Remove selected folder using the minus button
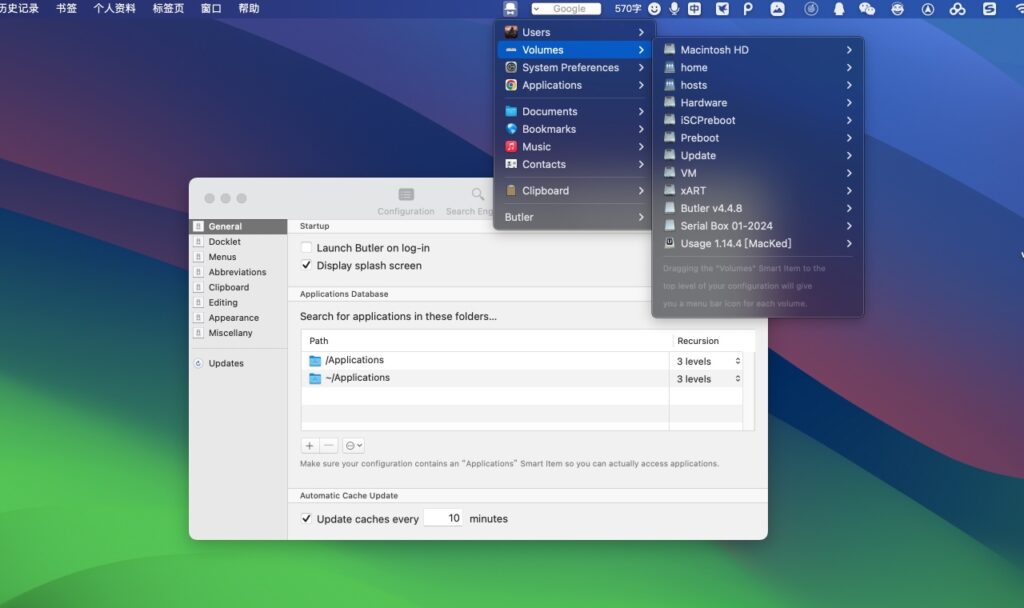The width and height of the screenshot is (1024, 608). (x=327, y=445)
